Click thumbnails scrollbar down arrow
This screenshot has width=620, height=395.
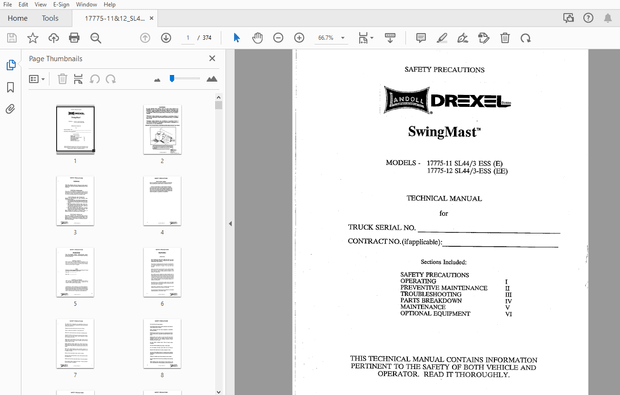tap(219, 391)
